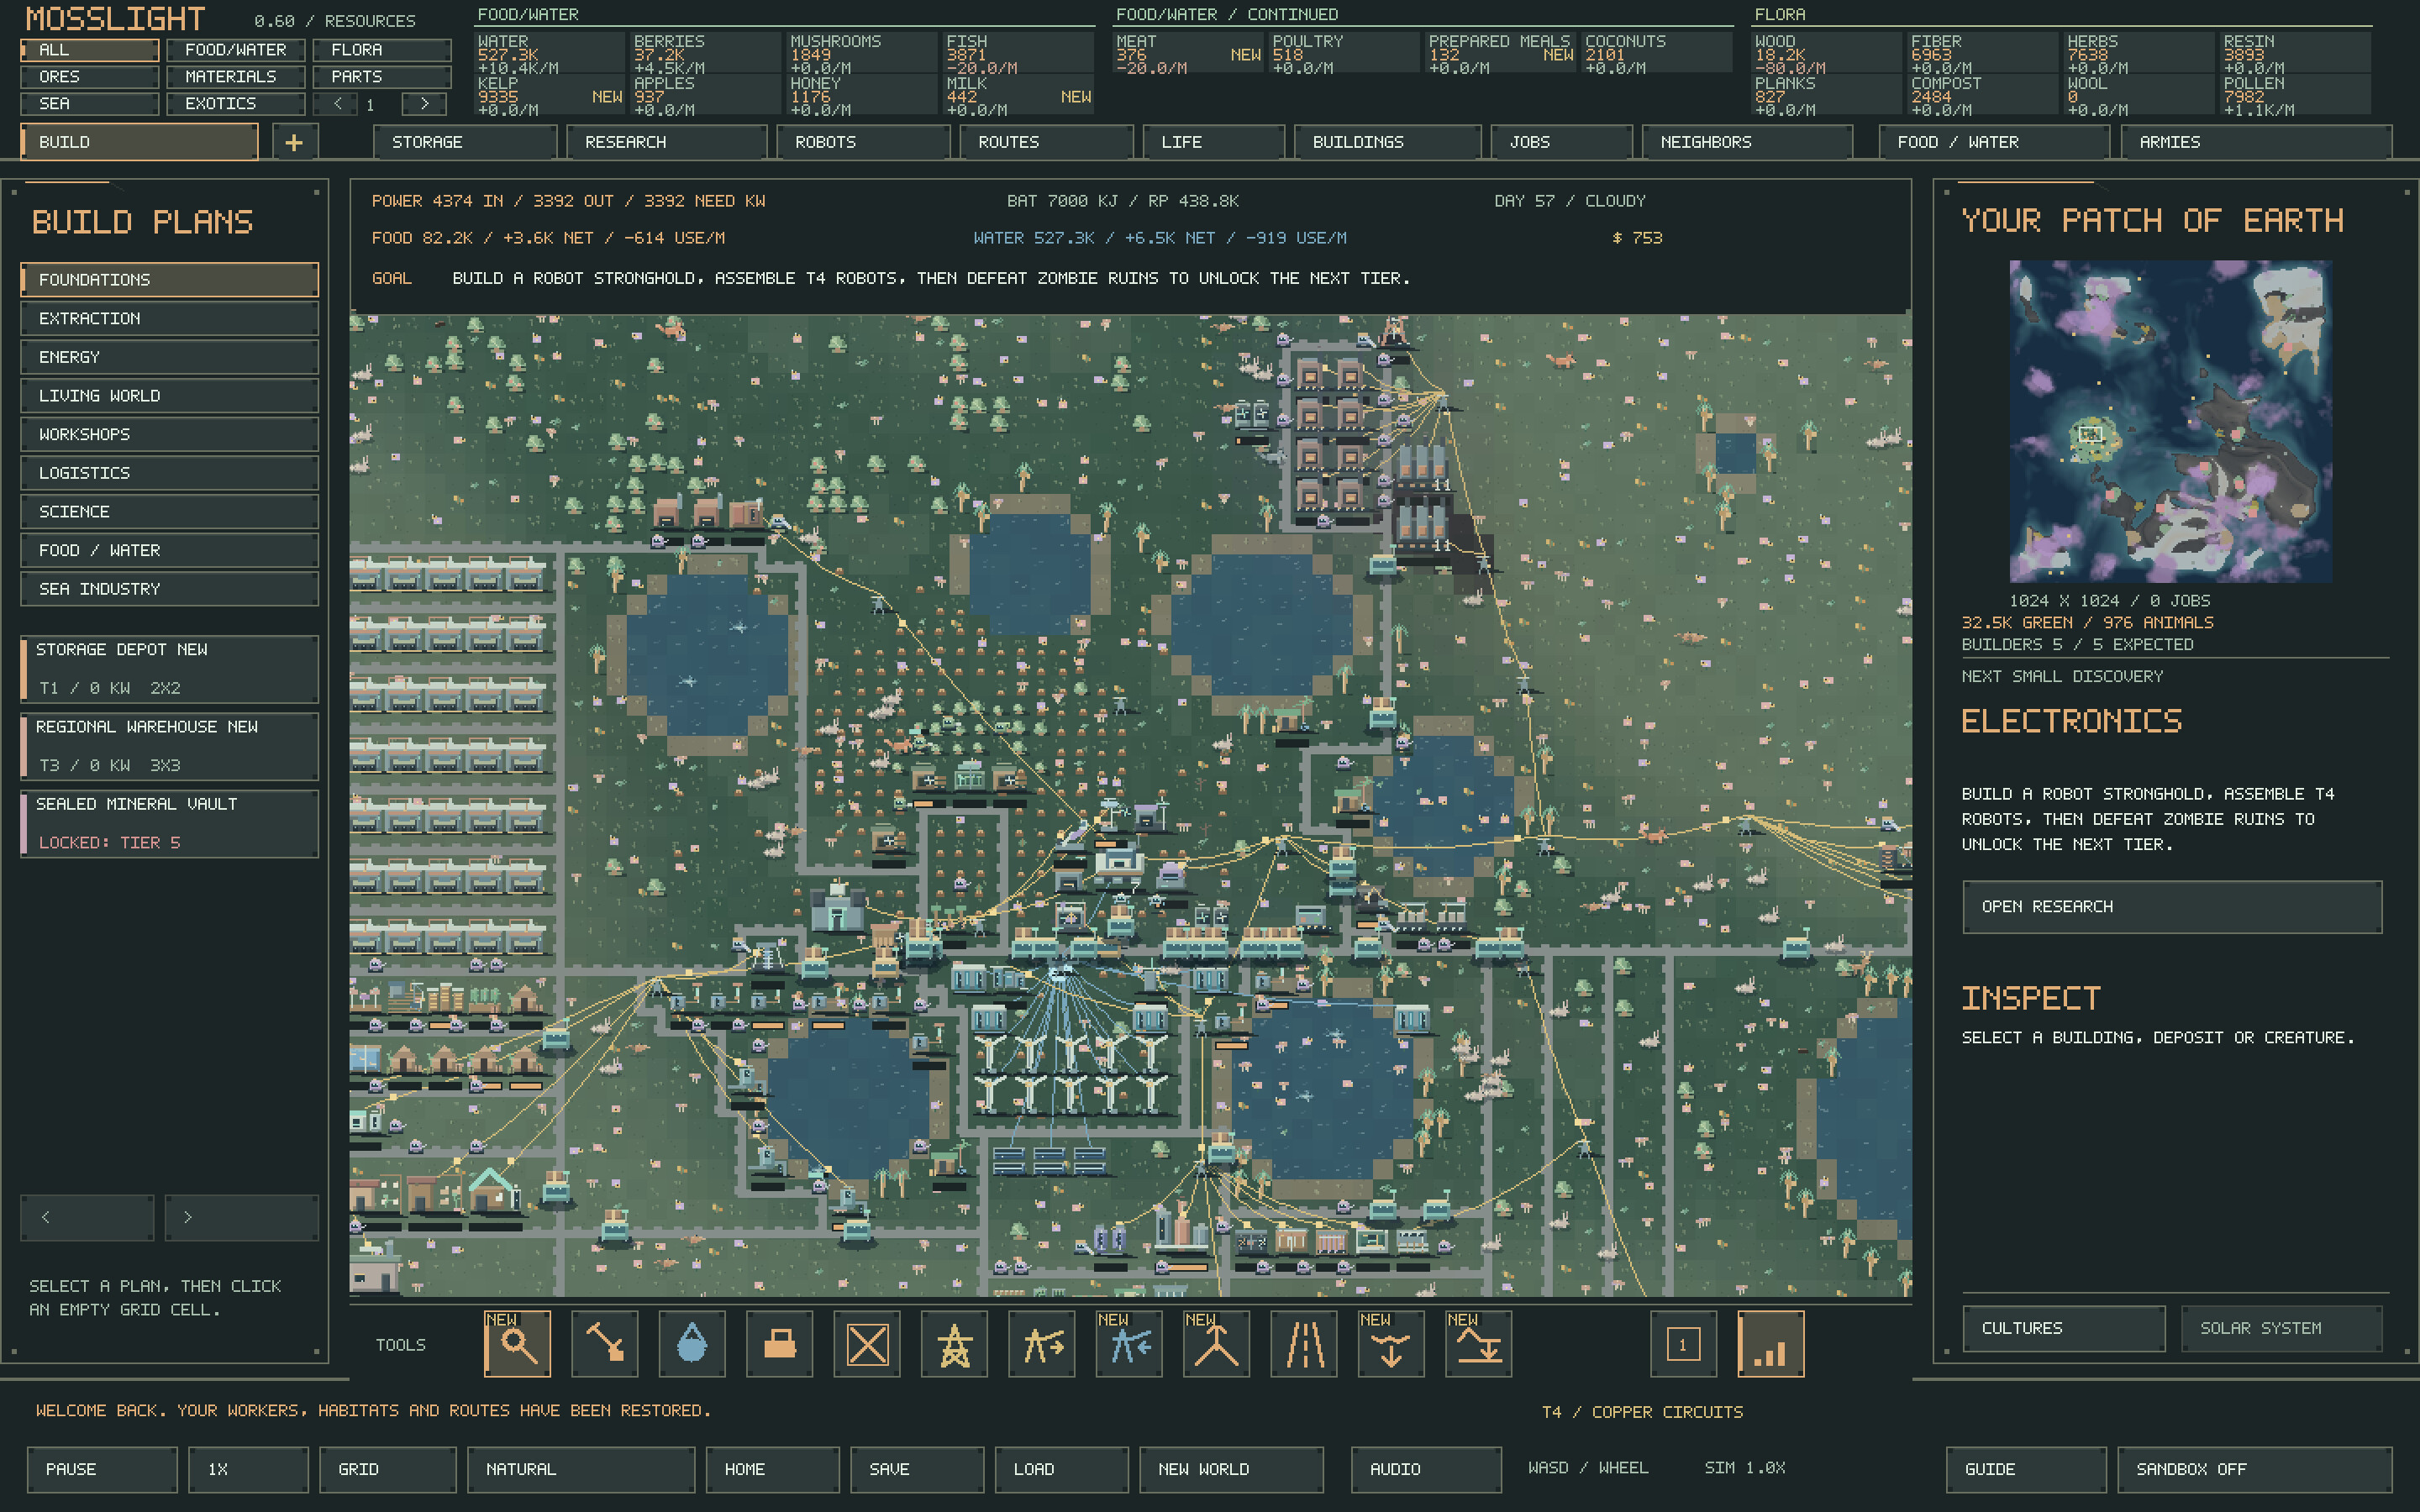
Task: Choose REGIONAL WAREHOUSE build plan
Action: (x=169, y=746)
